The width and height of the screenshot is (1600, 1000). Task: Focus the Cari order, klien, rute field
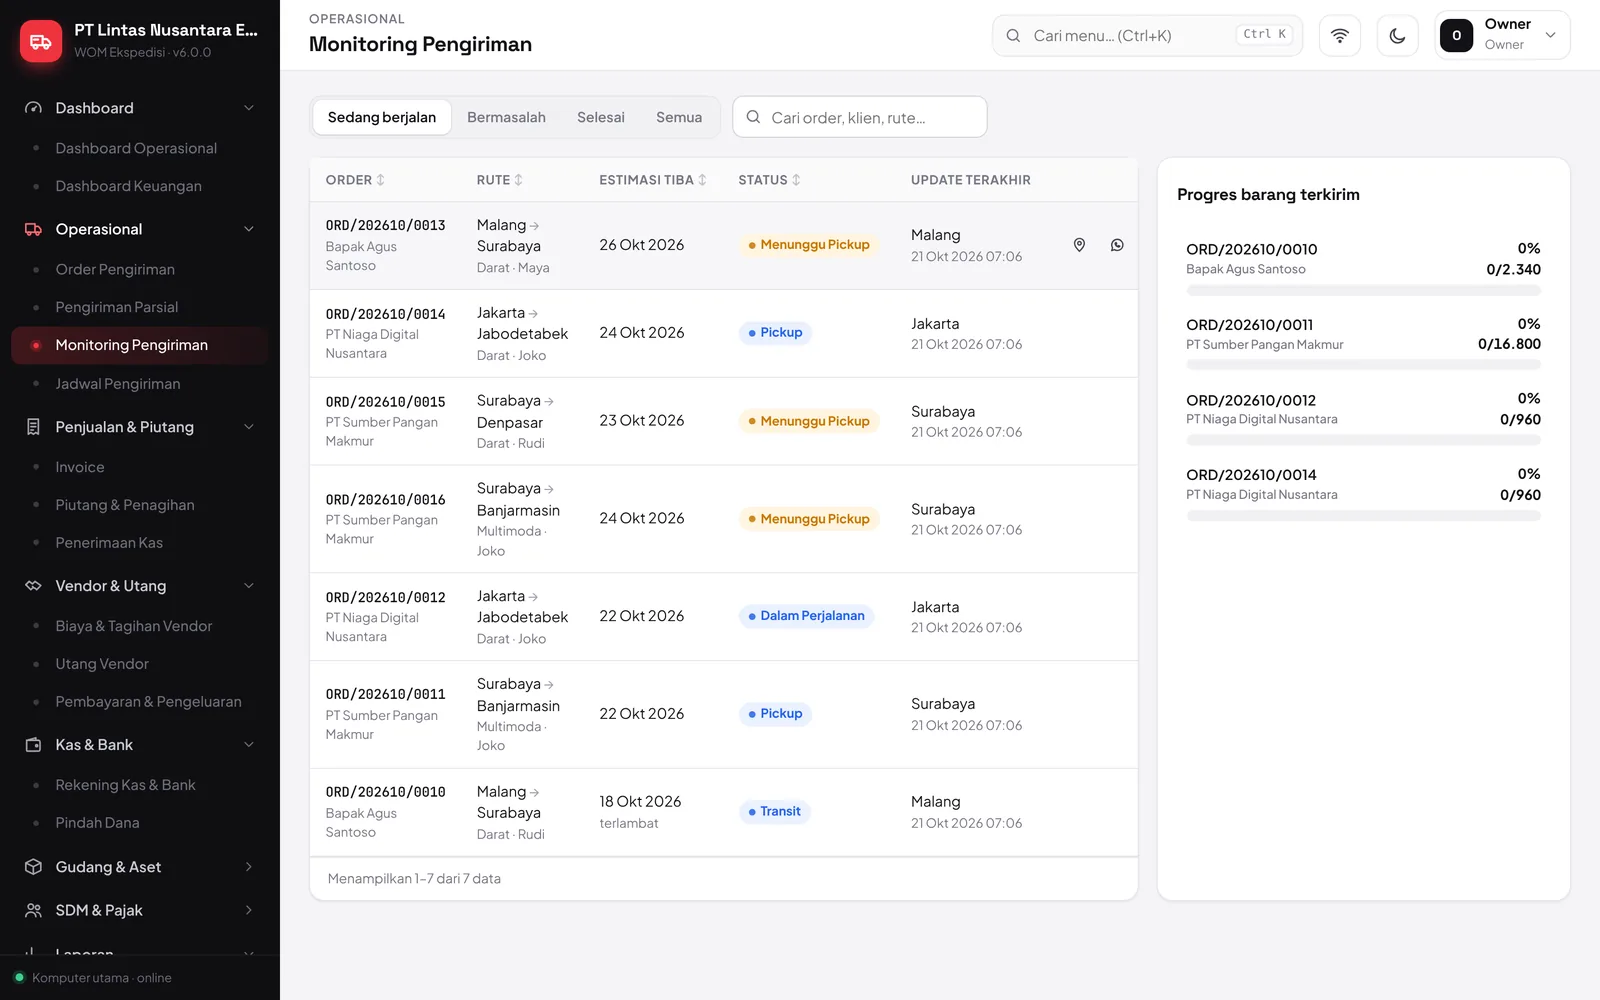coord(860,117)
